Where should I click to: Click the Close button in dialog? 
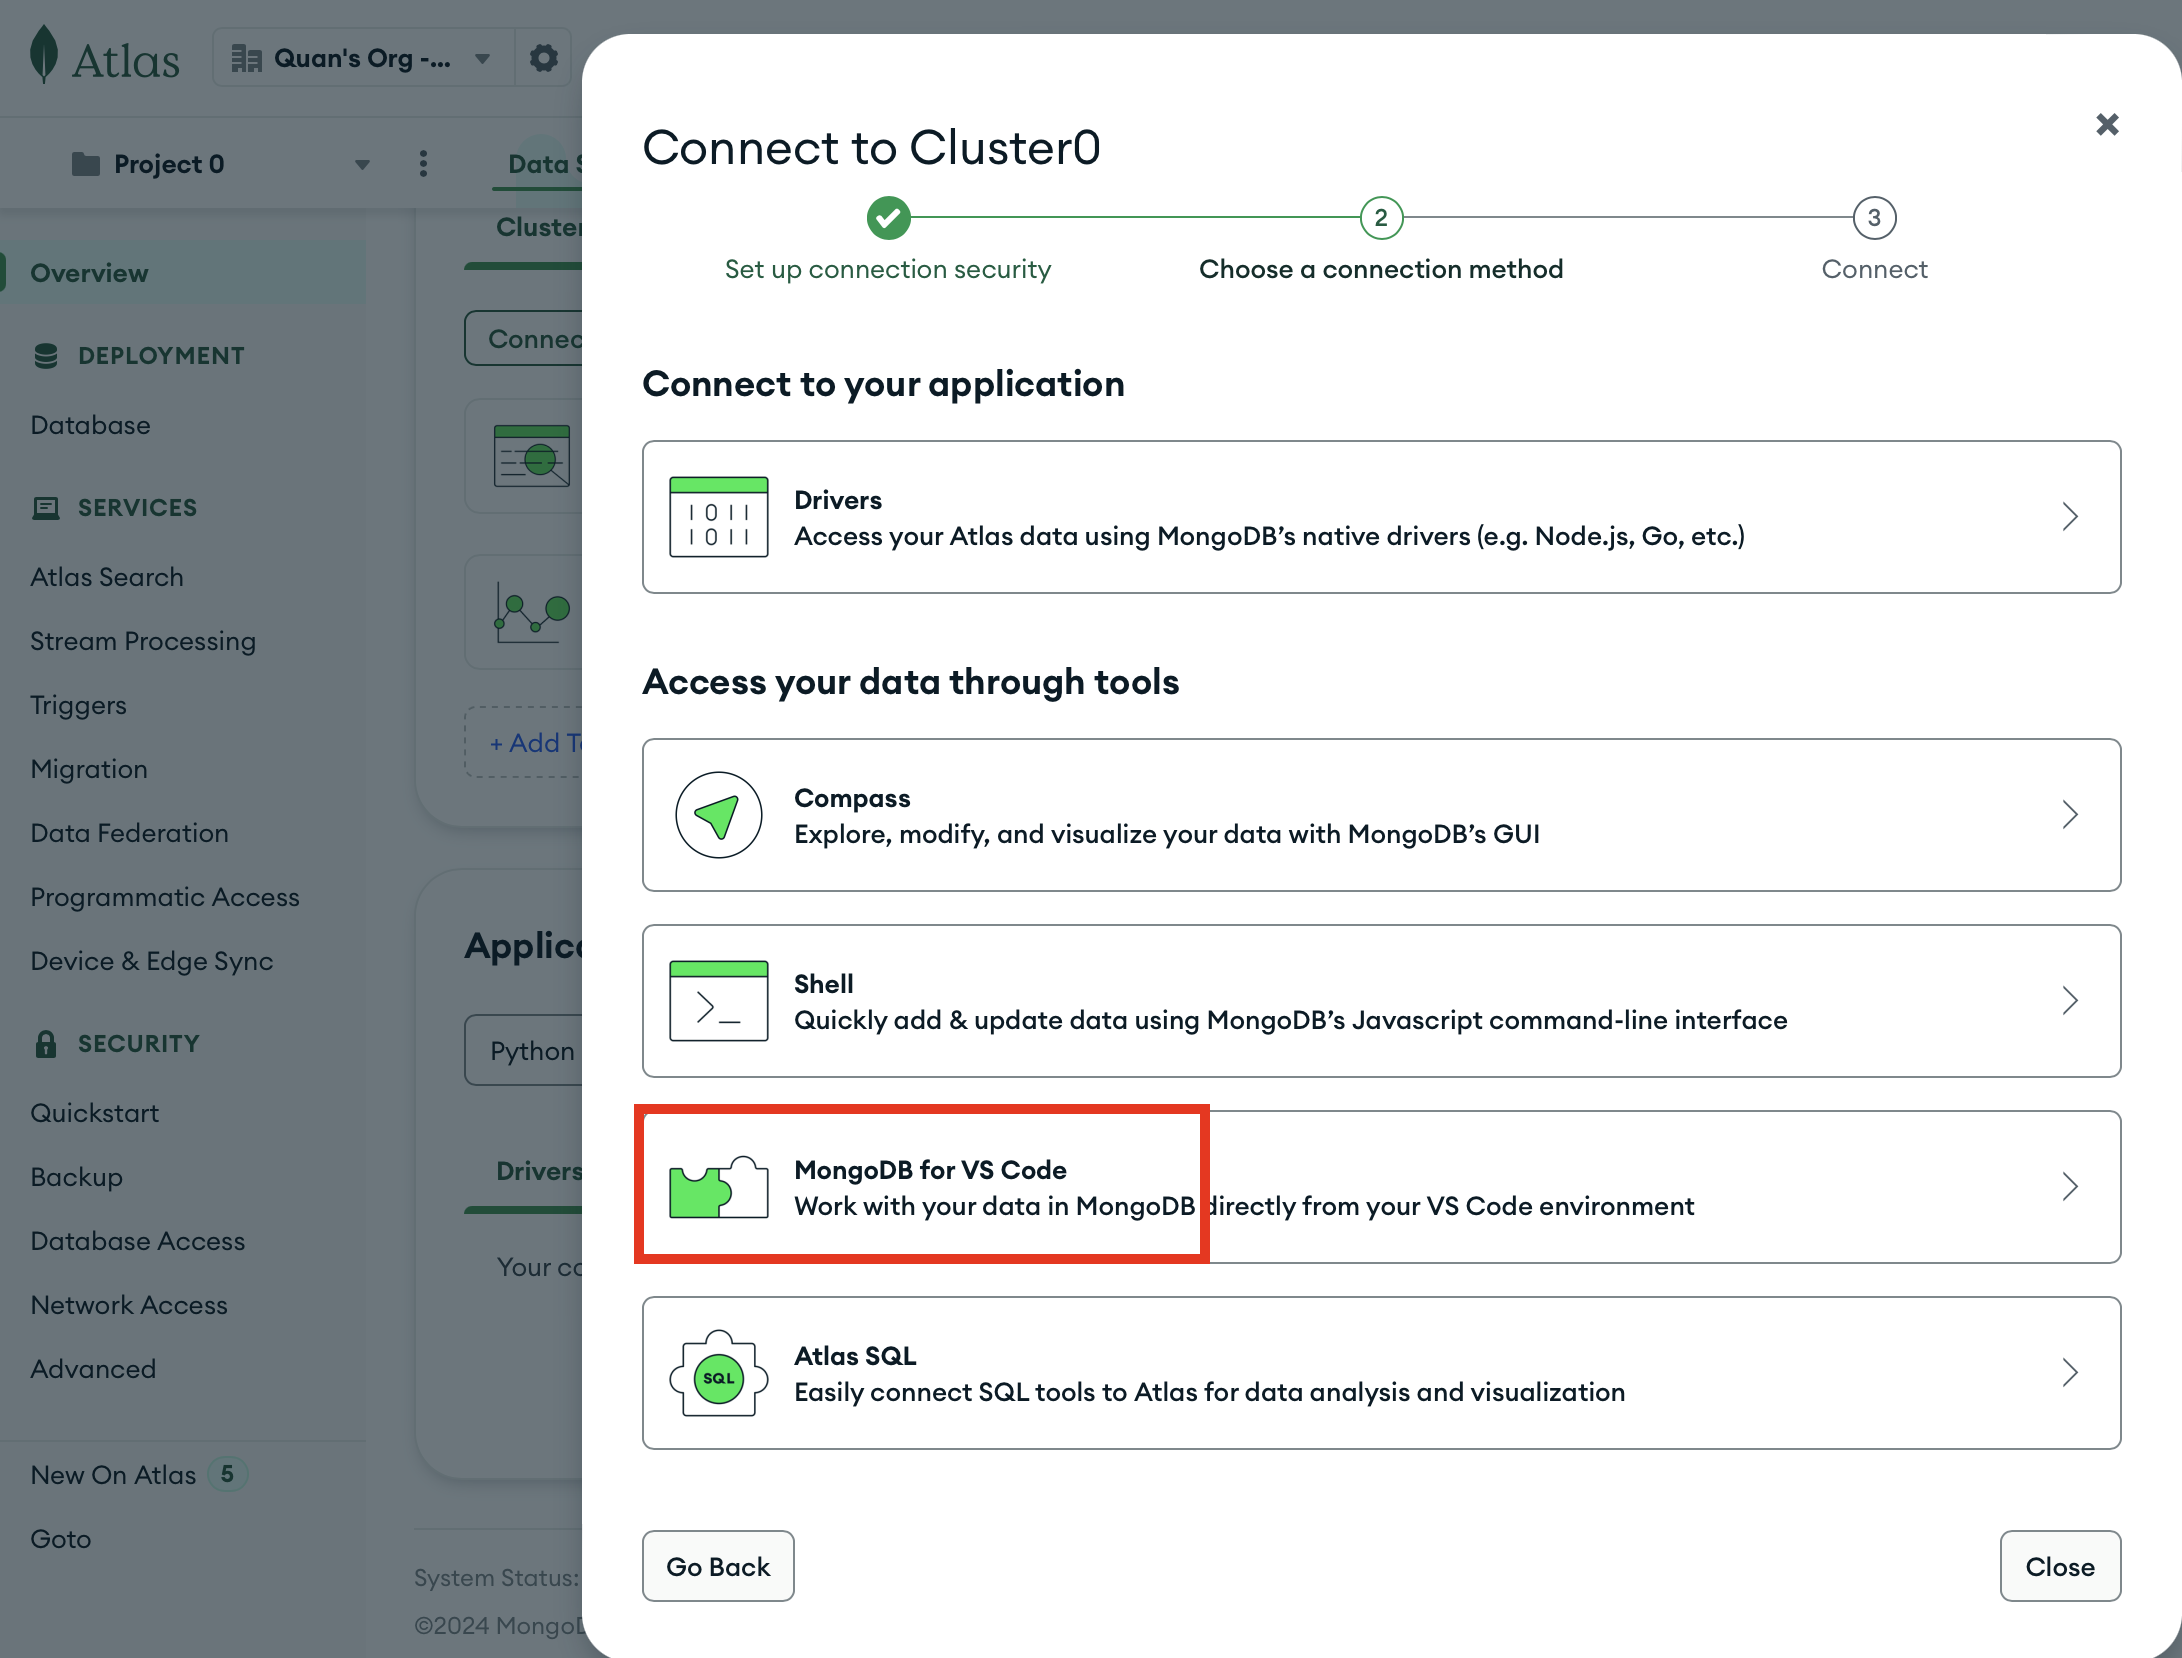2060,1566
